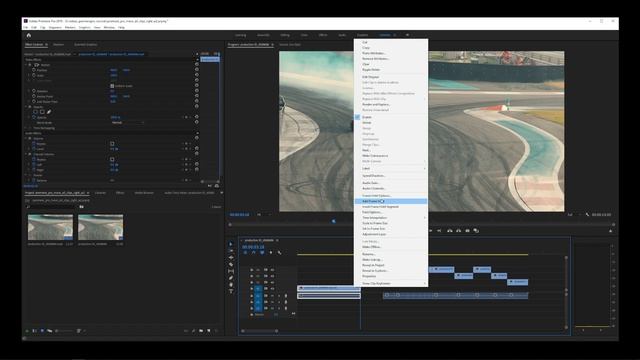The image size is (640, 360).
Task: Click the Extract button in Program Monitor
Action: tap(458, 231)
